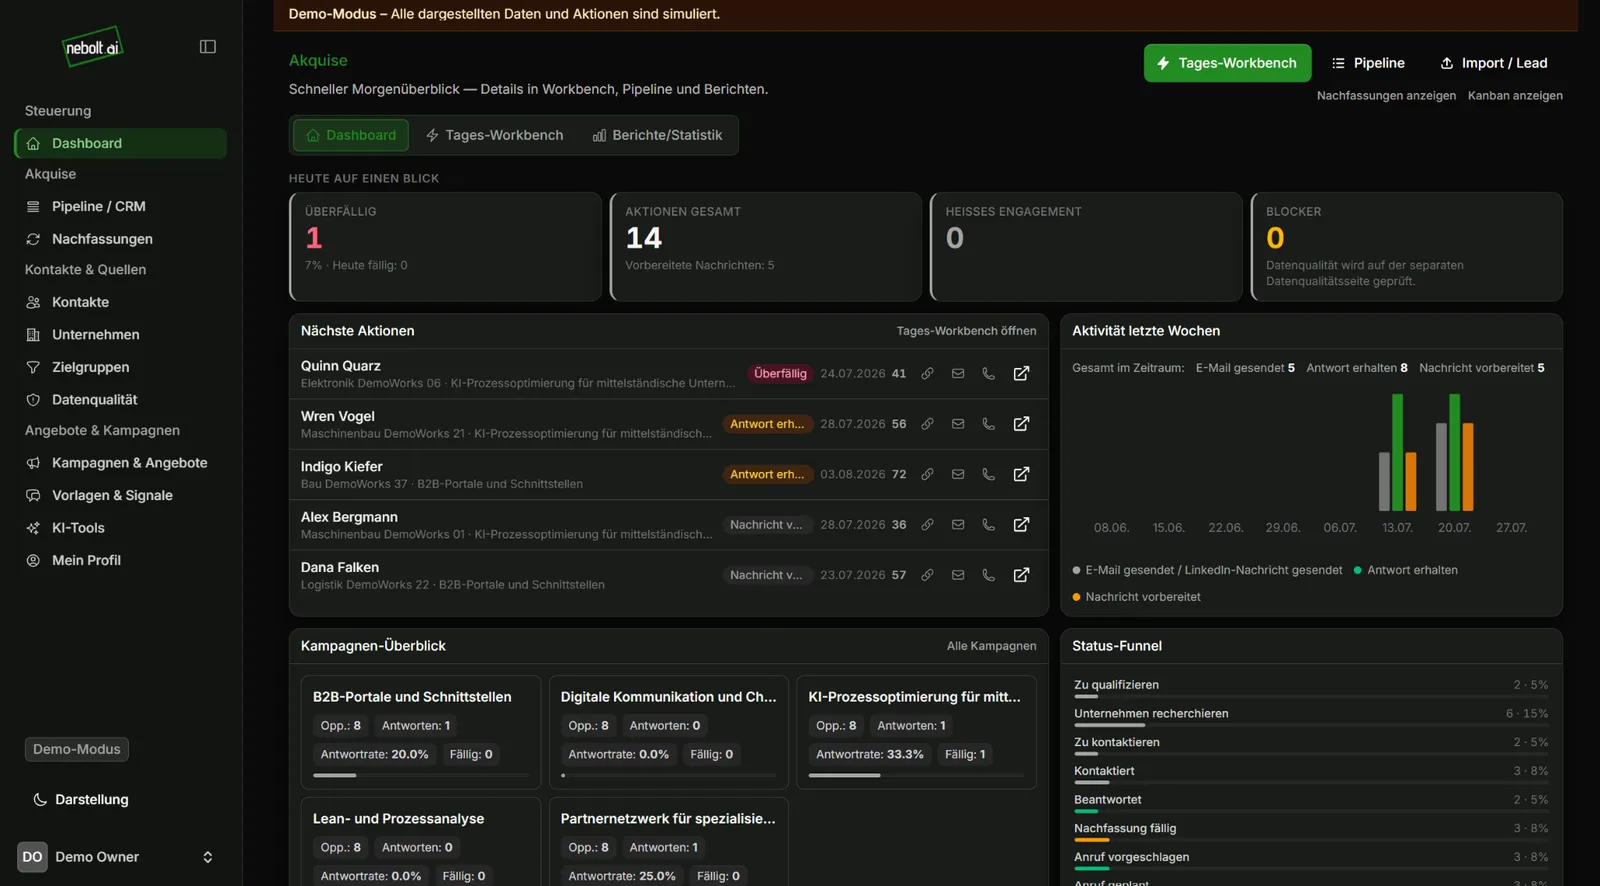The width and height of the screenshot is (1600, 886).
Task: Toggle Darstellung theme setting
Action: (80, 799)
